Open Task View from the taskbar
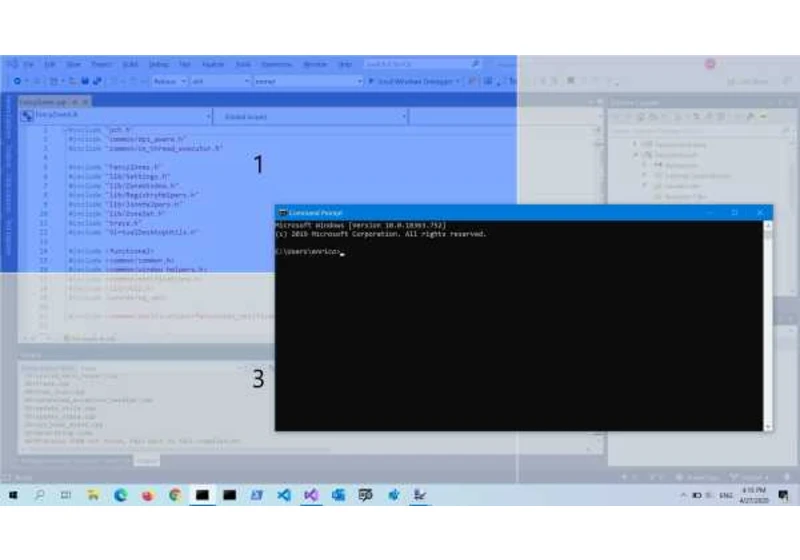 66,495
